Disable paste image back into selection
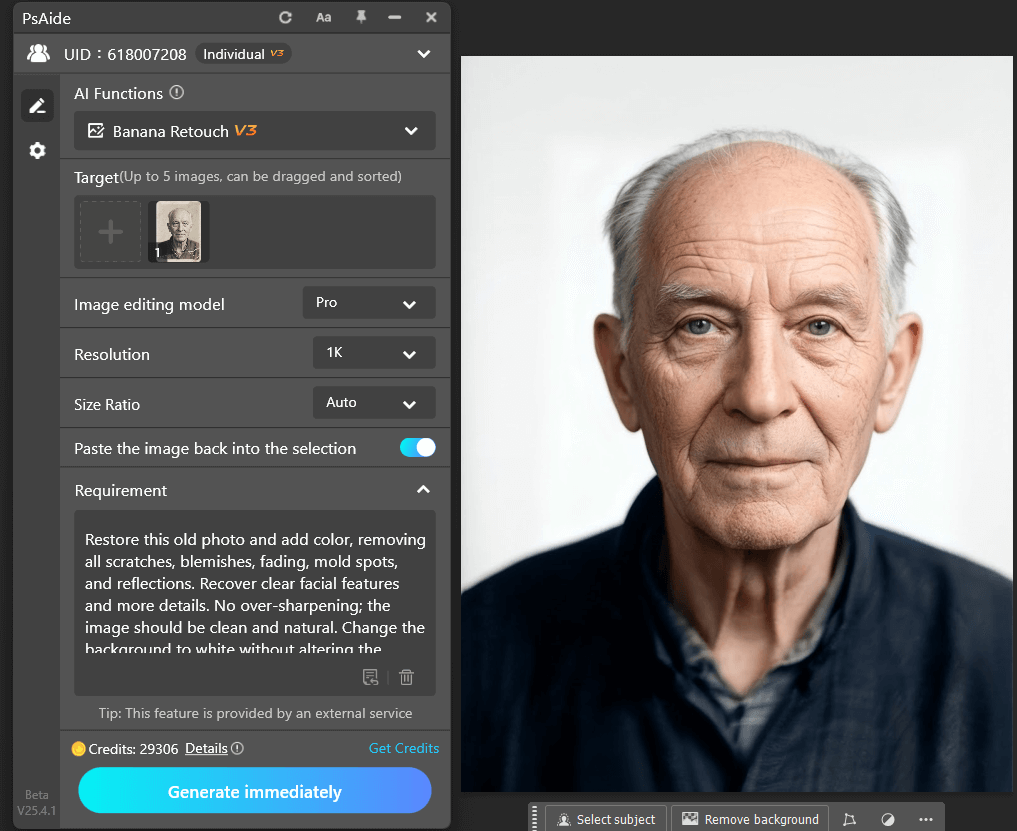Viewport: 1017px width, 831px height. [x=417, y=447]
